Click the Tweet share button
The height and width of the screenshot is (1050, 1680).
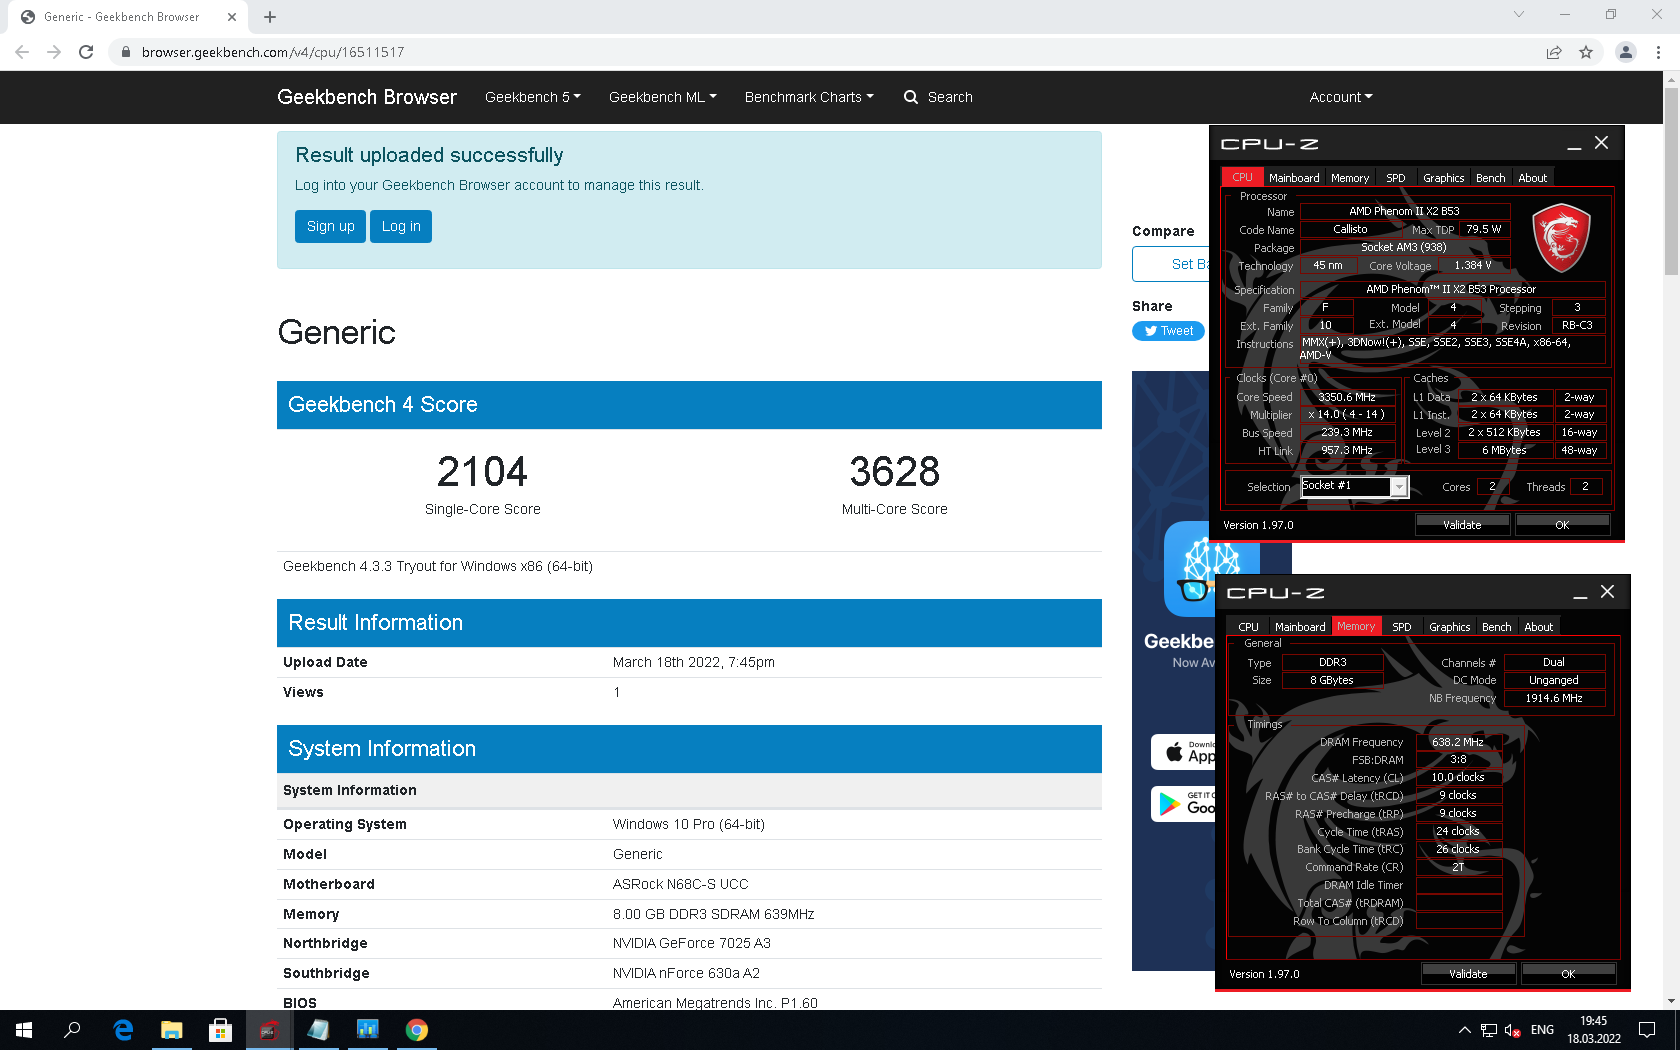pos(1169,331)
